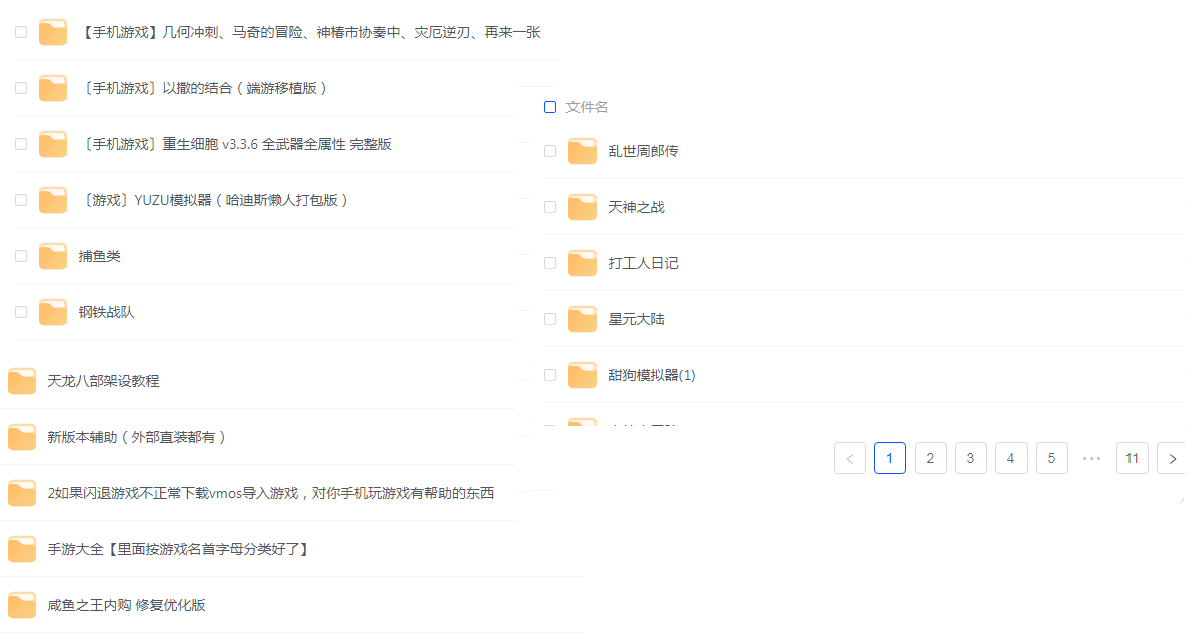This screenshot has width=1196, height=640.
Task: Open 天龙八部架设教程 folder name
Action: pos(104,381)
